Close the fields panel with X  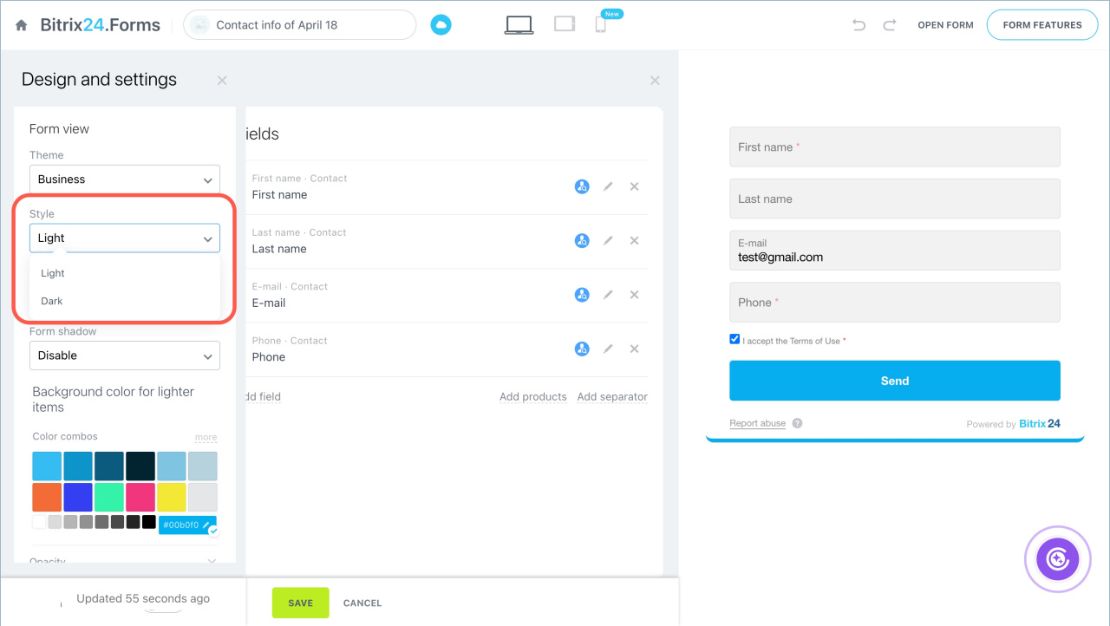pos(655,80)
